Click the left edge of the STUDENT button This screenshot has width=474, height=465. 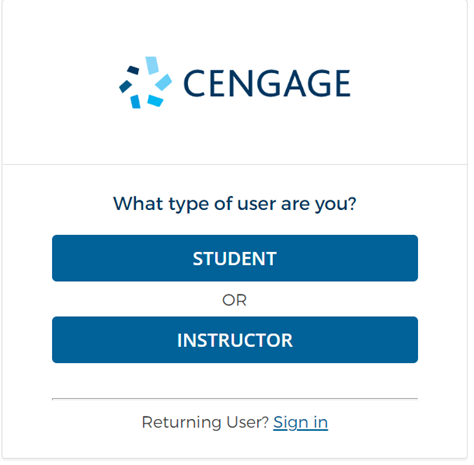coord(54,258)
